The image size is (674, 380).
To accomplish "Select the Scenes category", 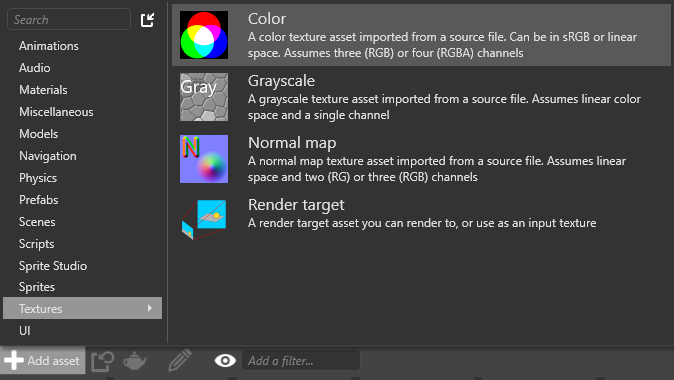I will tap(37, 222).
